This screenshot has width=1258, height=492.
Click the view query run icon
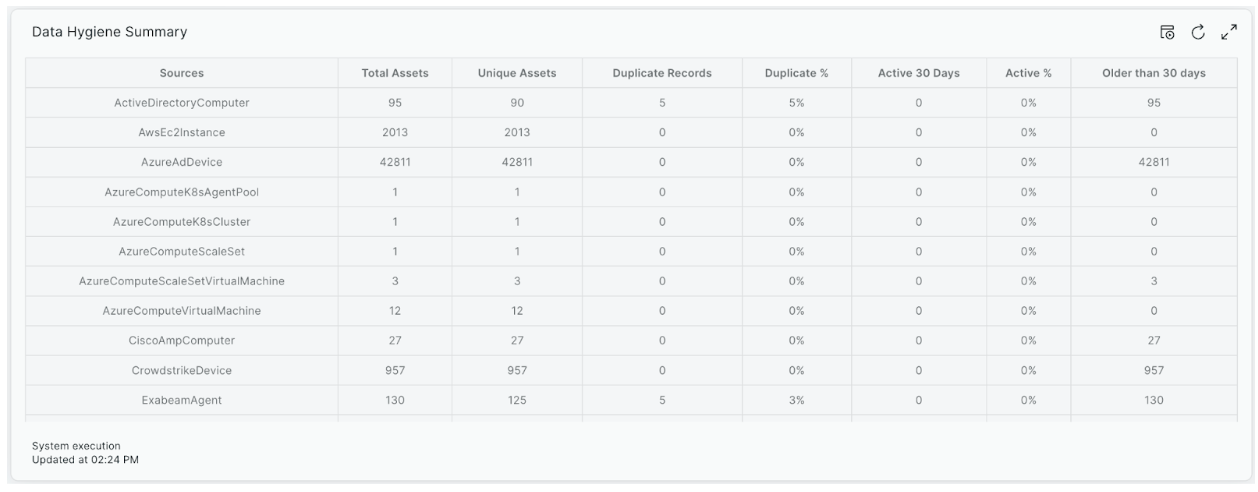1166,32
